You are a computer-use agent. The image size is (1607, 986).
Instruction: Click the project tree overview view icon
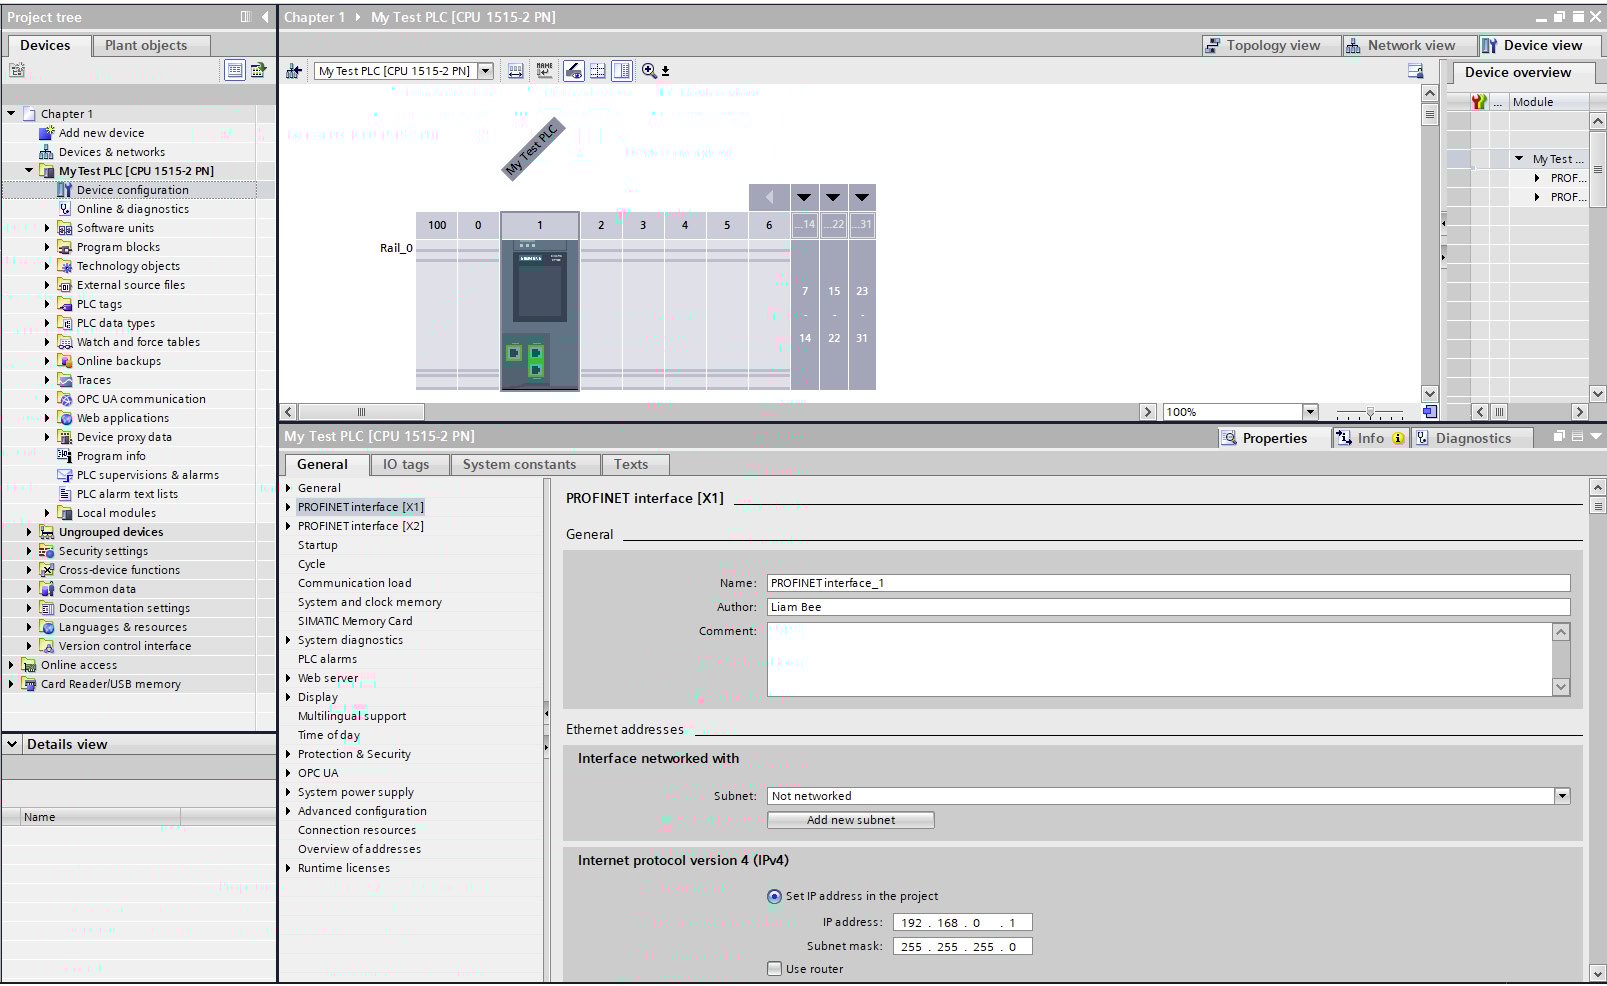234,70
